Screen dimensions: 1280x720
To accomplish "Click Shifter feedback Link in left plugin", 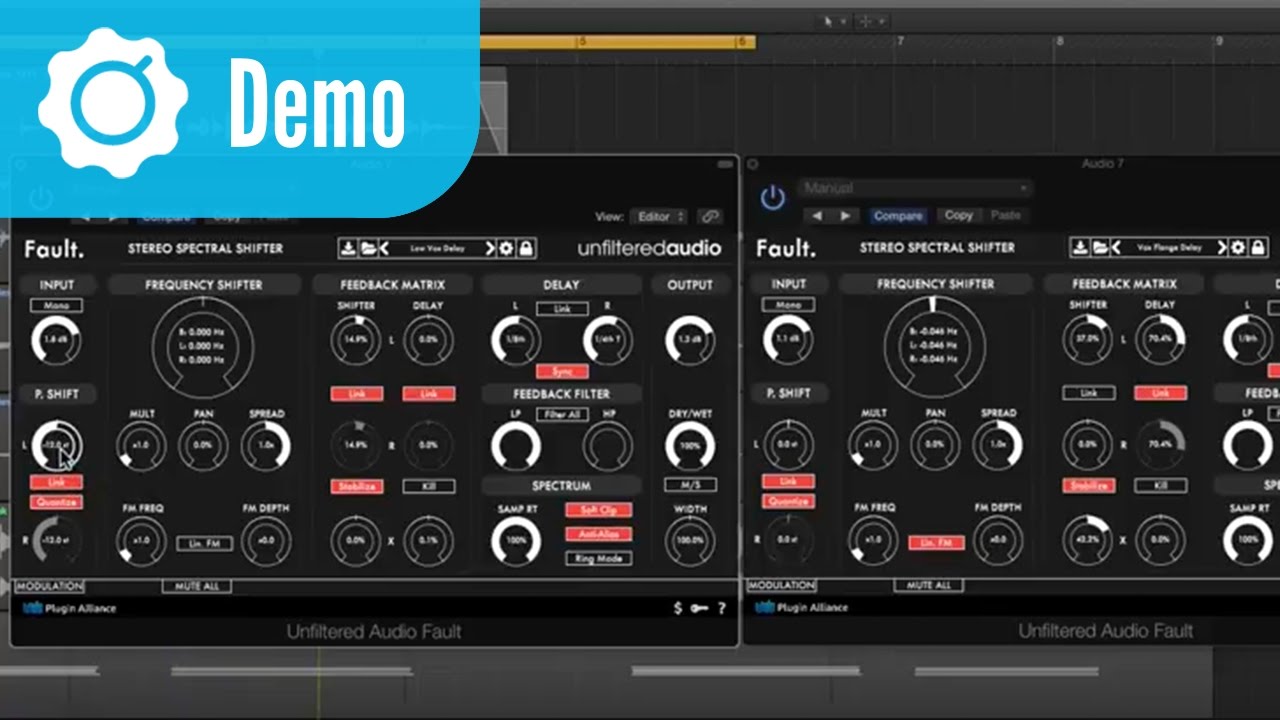I will tap(357, 394).
